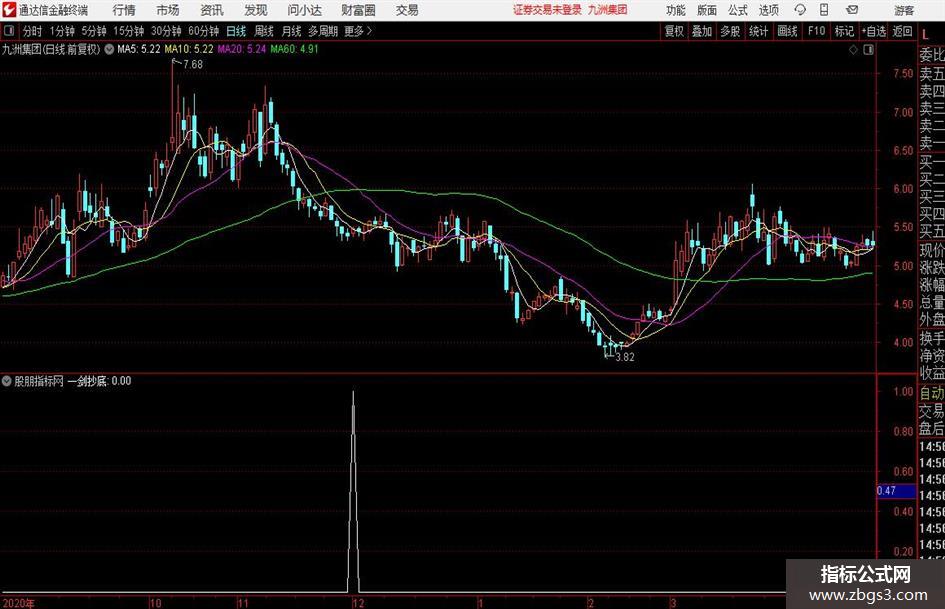The width and height of the screenshot is (945, 609).
Task: Open the mobile phone icon
Action: tap(824, 10)
